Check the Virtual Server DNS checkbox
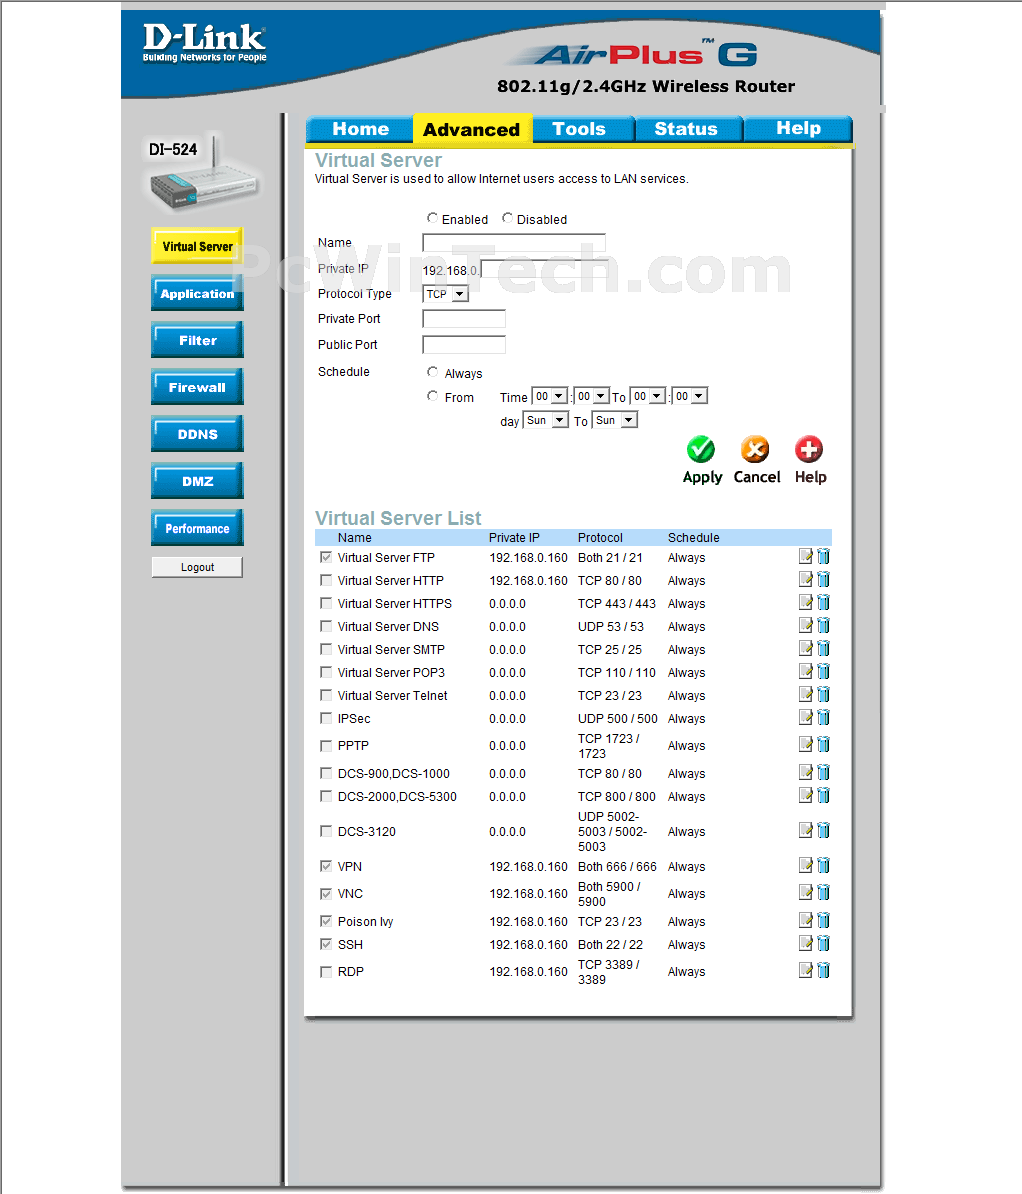The height and width of the screenshot is (1194, 1022). pos(326,626)
